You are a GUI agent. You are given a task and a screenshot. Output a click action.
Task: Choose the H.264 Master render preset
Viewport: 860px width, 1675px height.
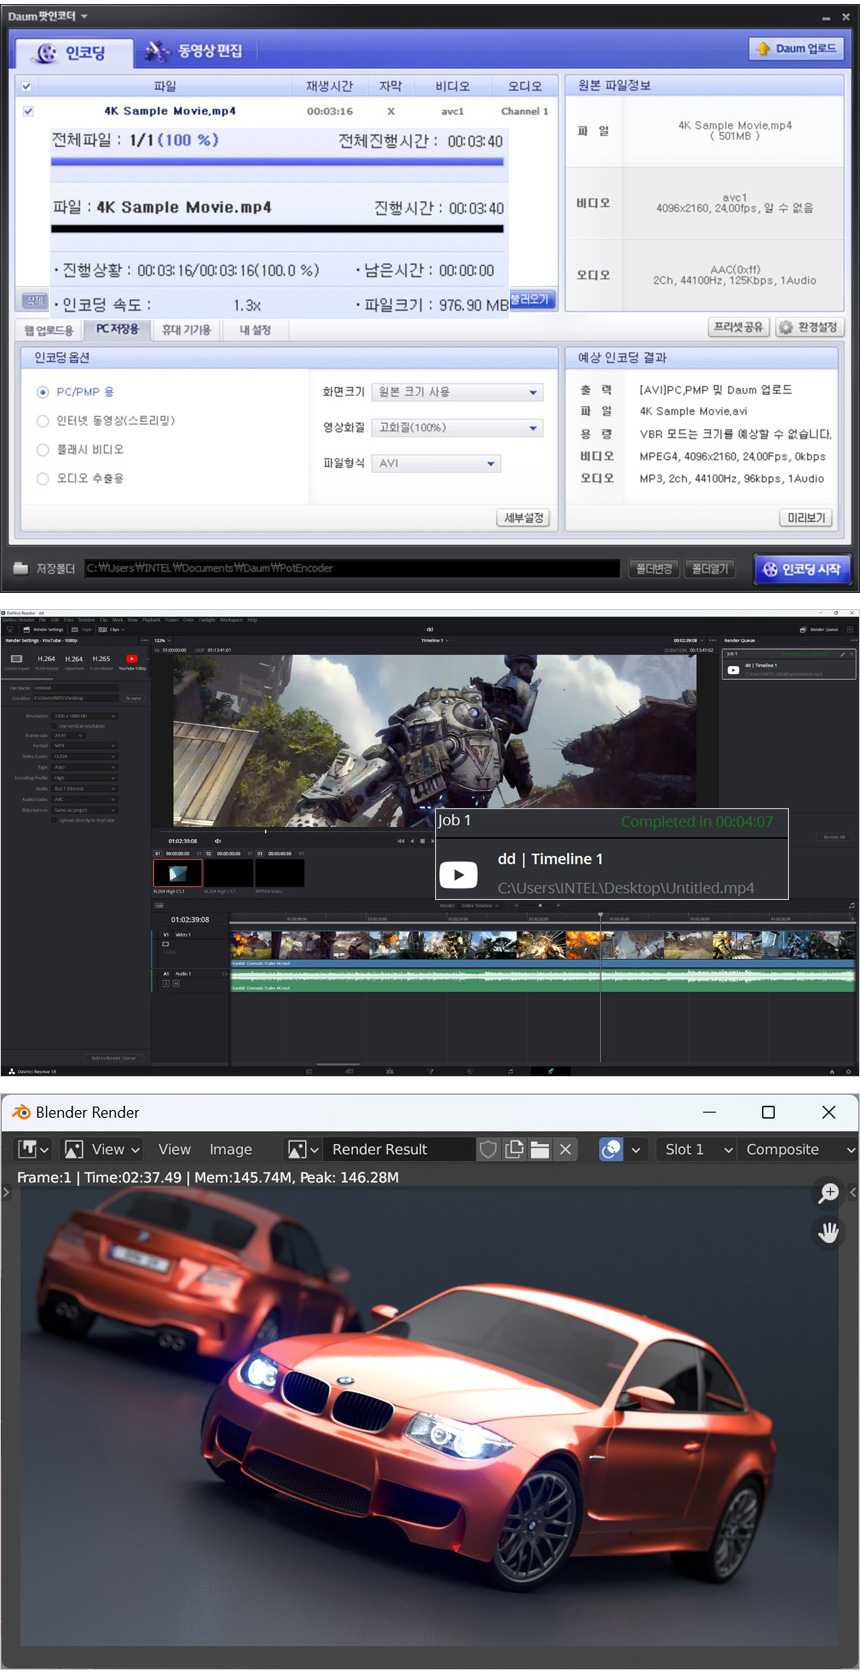(x=46, y=661)
